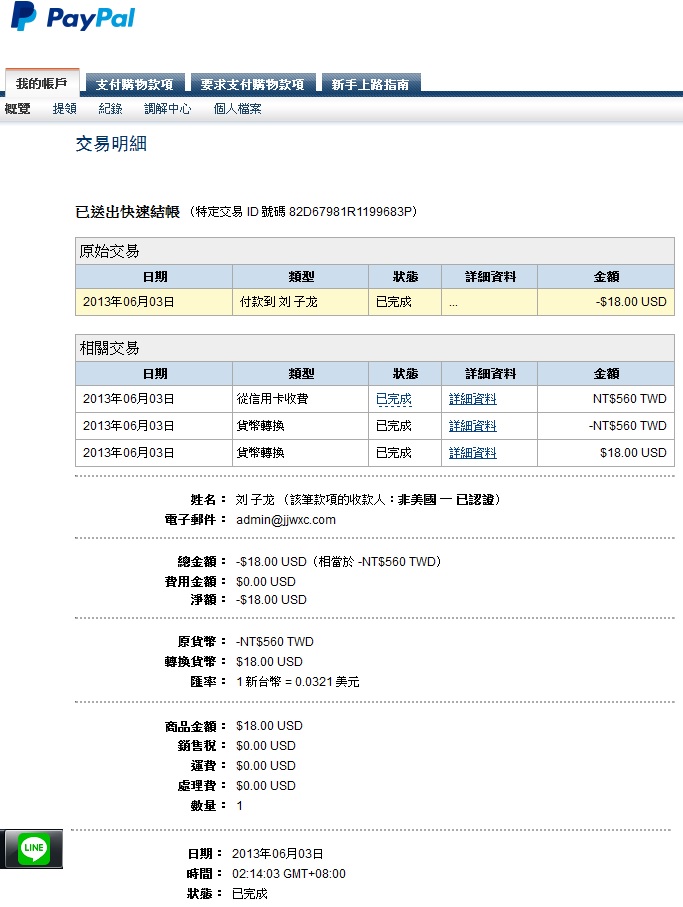The height and width of the screenshot is (907, 683).
Task: Click 銷售稅 value $0.00 USD
Action: click(265, 746)
